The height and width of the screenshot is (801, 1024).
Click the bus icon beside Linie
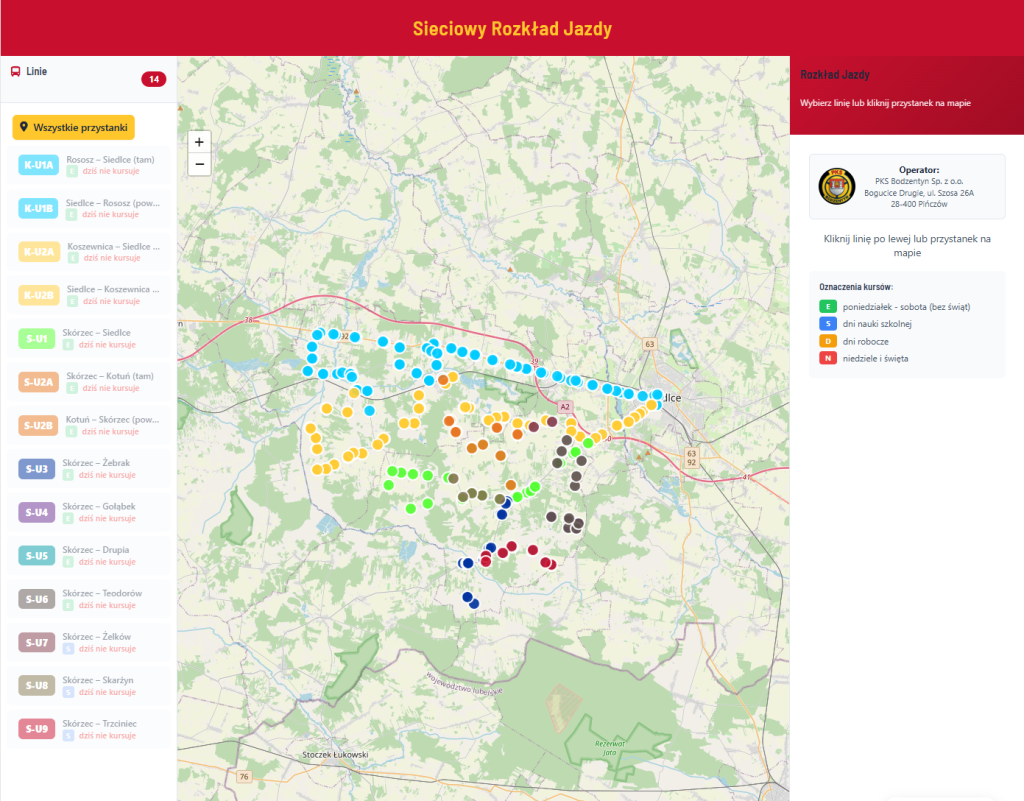tap(16, 72)
